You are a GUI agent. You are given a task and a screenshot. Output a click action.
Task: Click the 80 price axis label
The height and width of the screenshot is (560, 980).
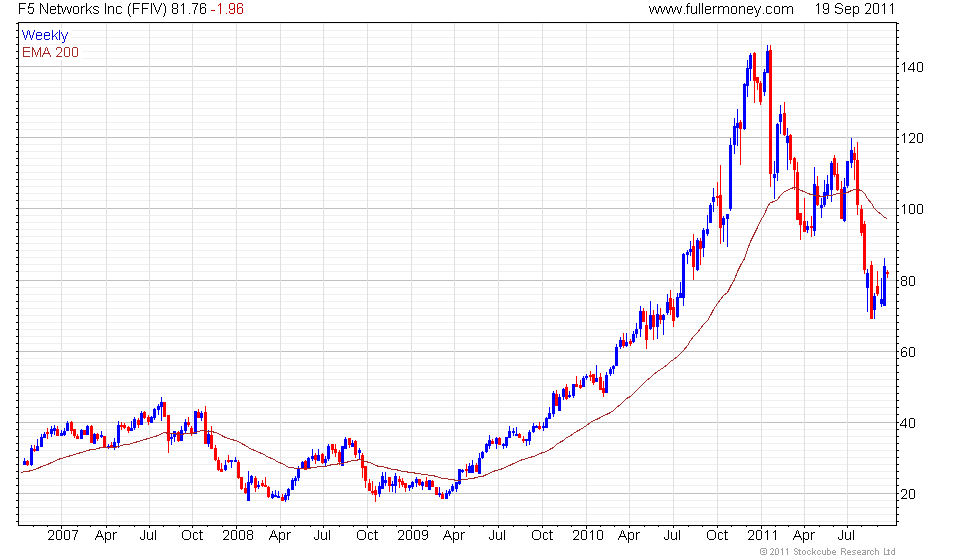[x=908, y=281]
